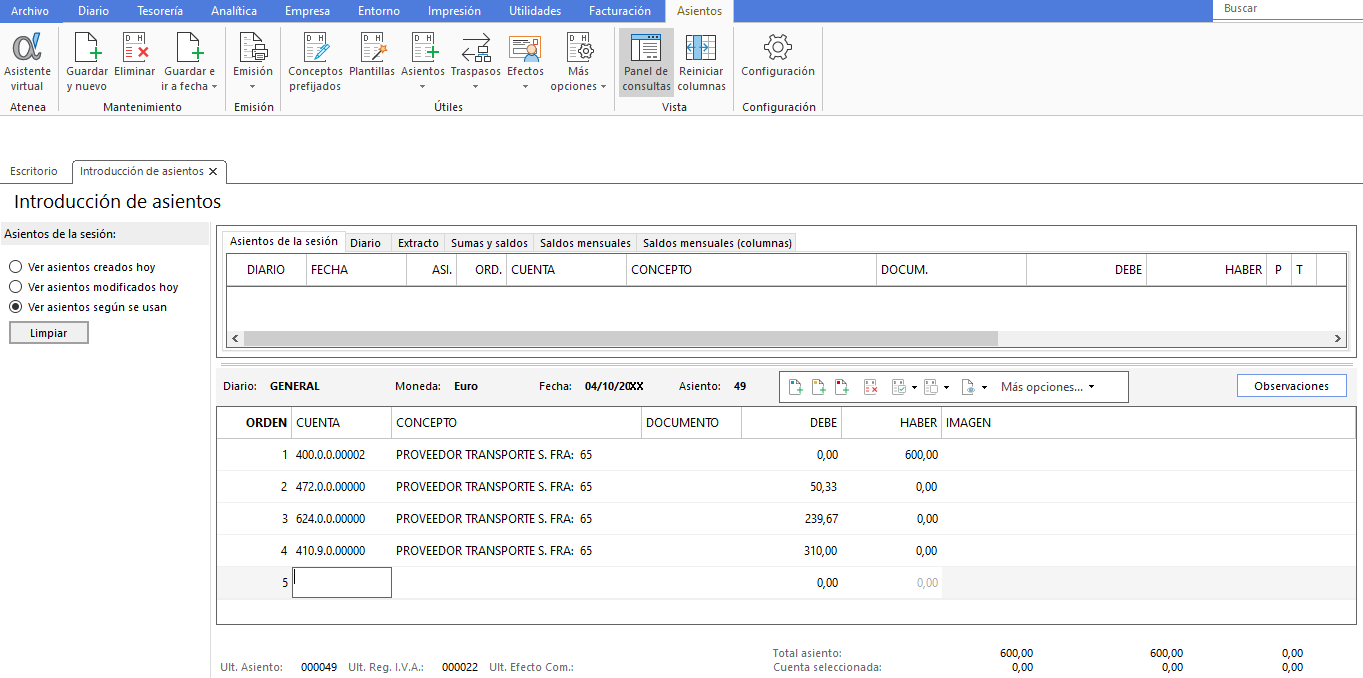Image resolution: width=1363 pixels, height=678 pixels.
Task: Open the Diario query tab
Action: click(366, 243)
